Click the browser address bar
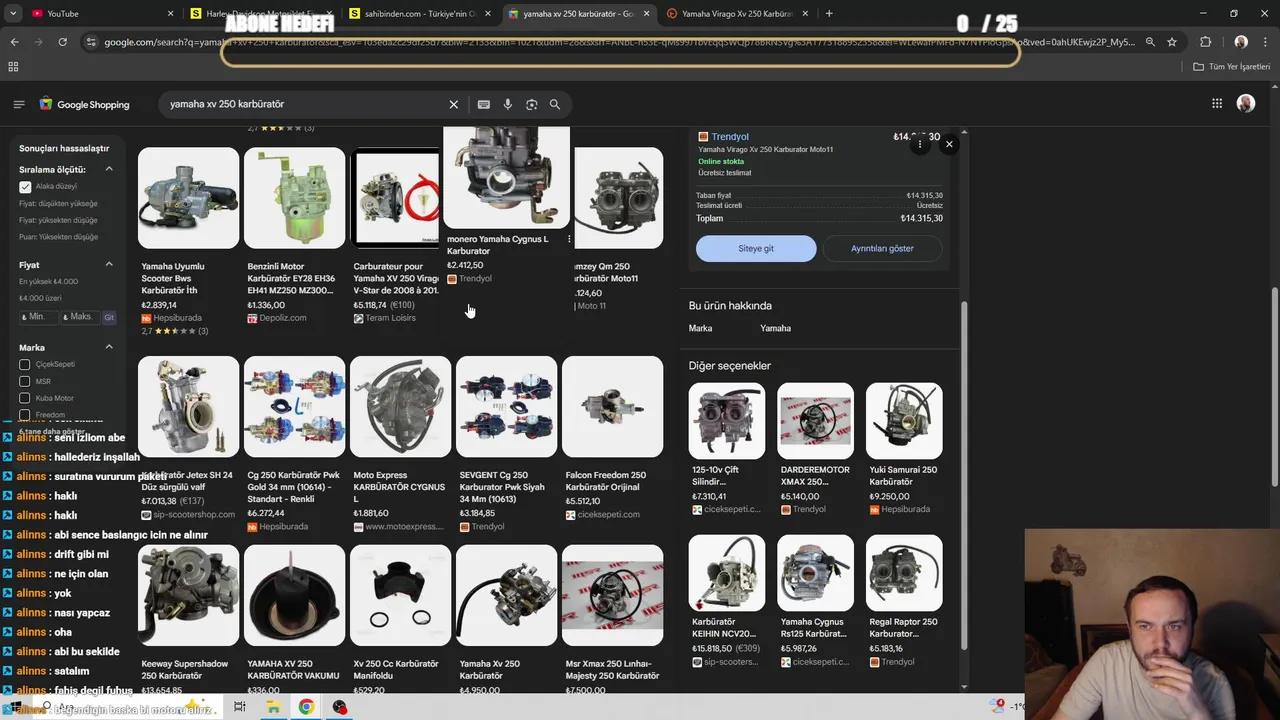The width and height of the screenshot is (1280, 720). [x=620, y=42]
